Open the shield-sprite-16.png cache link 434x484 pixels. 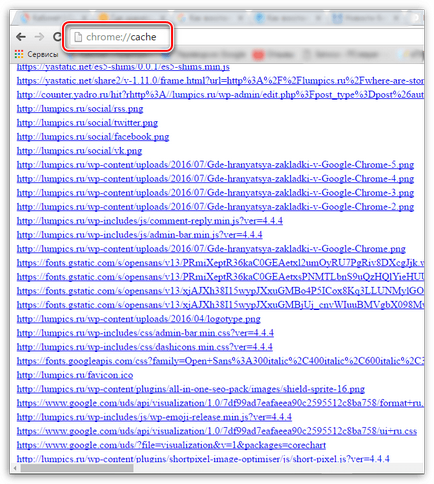click(x=191, y=389)
